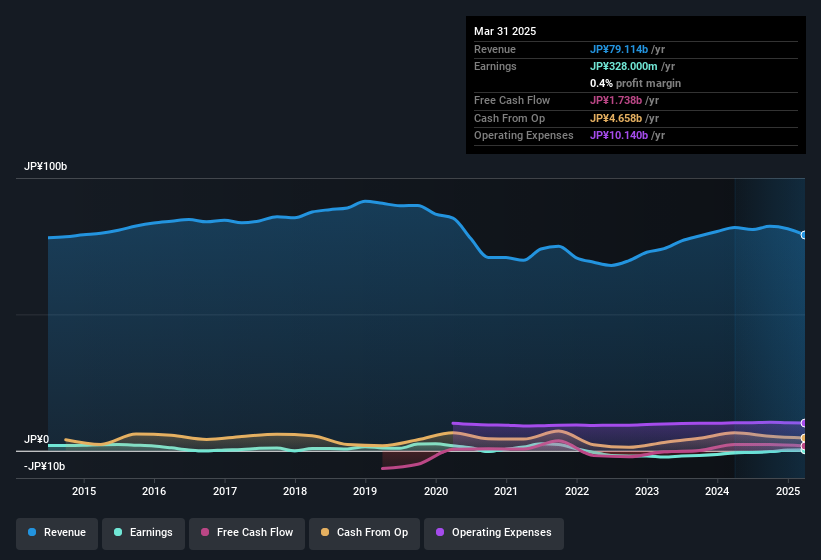The width and height of the screenshot is (821, 560).
Task: Click the Free Cash Flow label in tooltip
Action: [512, 100]
